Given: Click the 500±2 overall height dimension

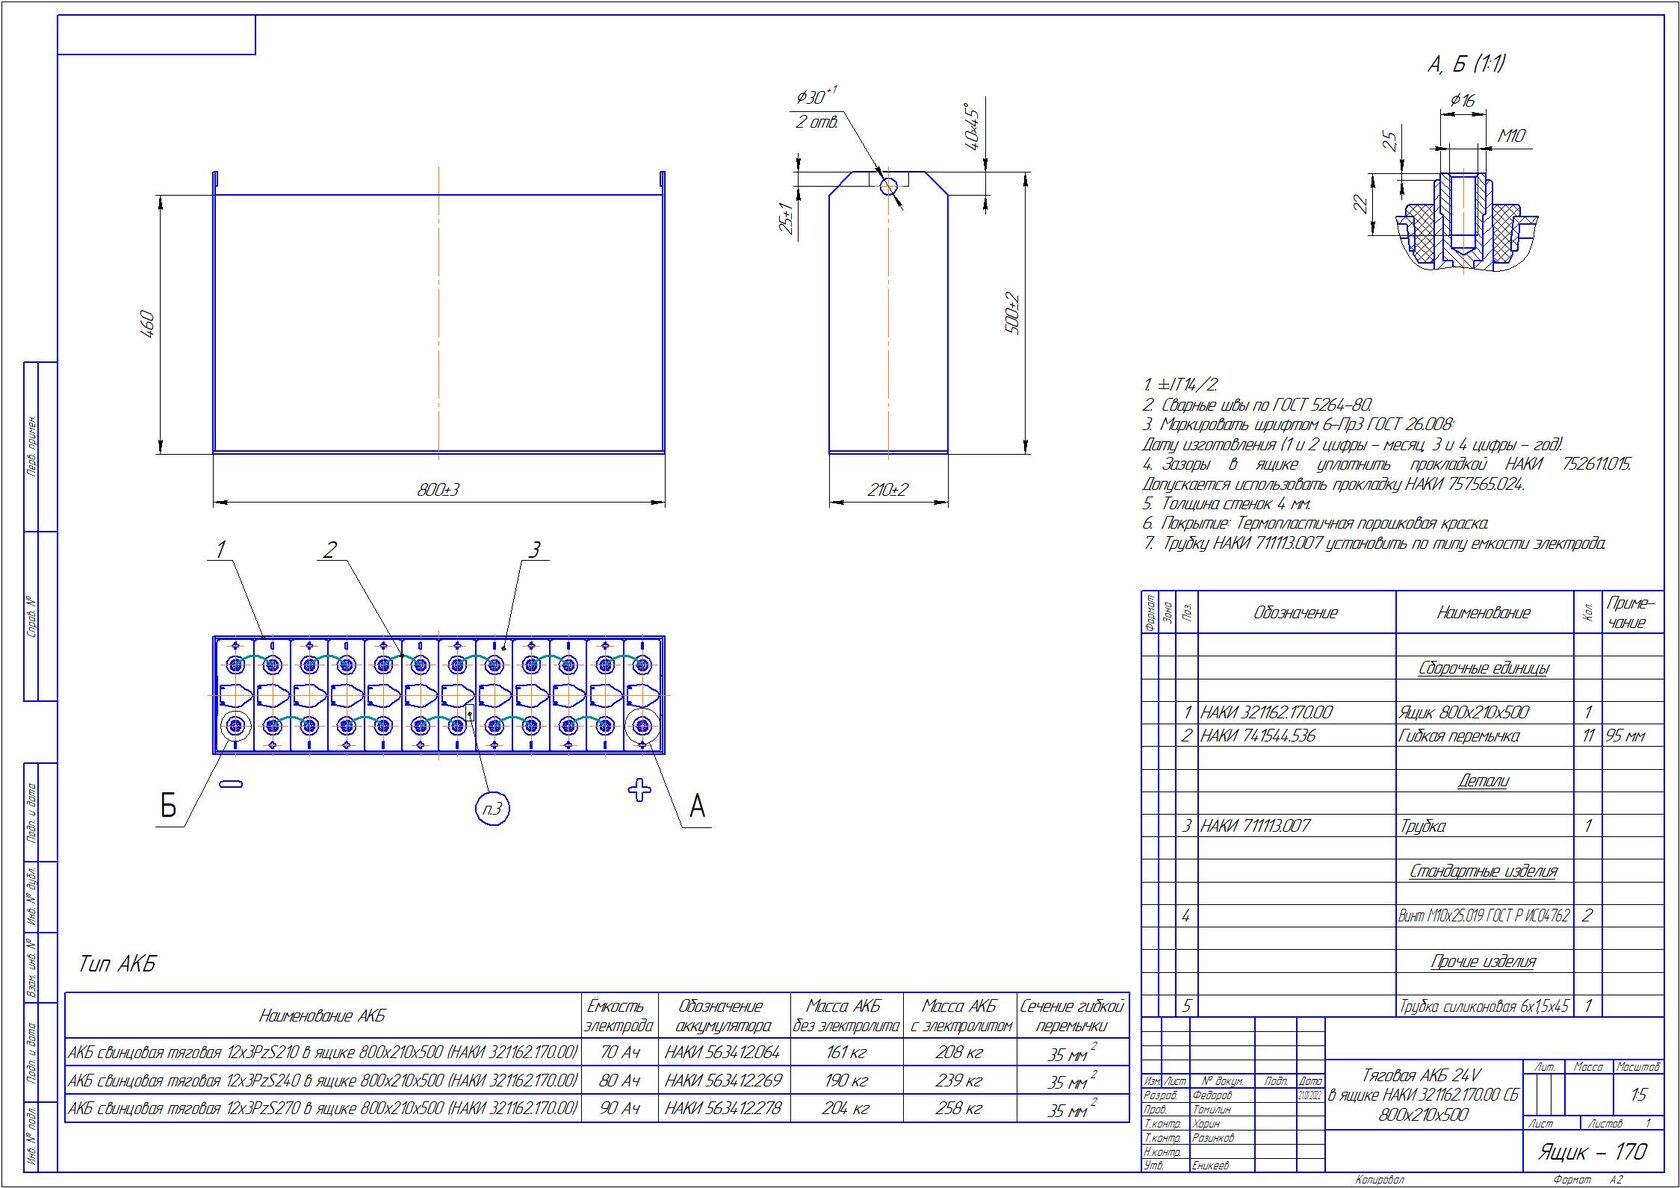Looking at the screenshot, I should pyautogui.click(x=1011, y=313).
